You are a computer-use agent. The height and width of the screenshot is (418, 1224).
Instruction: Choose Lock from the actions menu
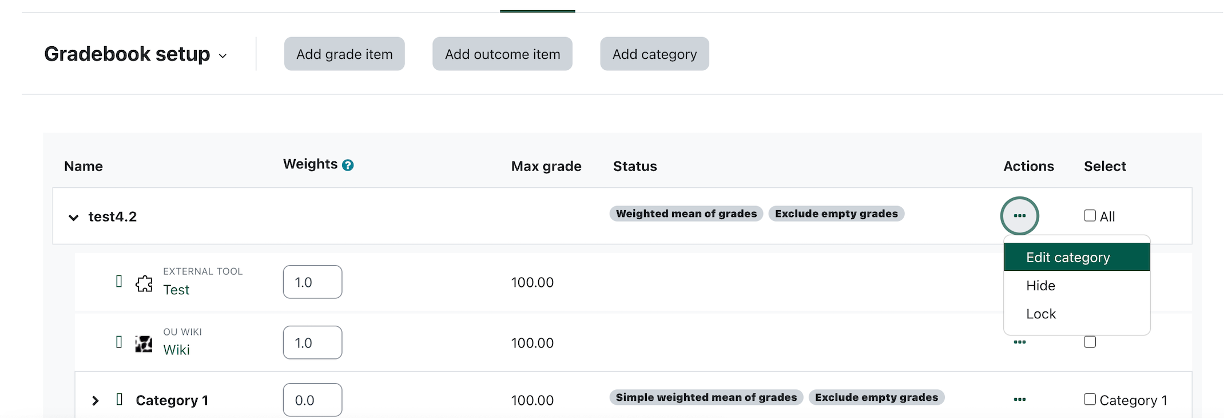pos(1077,313)
